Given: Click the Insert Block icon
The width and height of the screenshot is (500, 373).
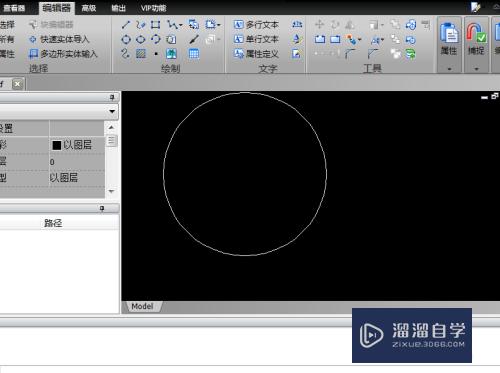Looking at the screenshot, I should (x=194, y=24).
